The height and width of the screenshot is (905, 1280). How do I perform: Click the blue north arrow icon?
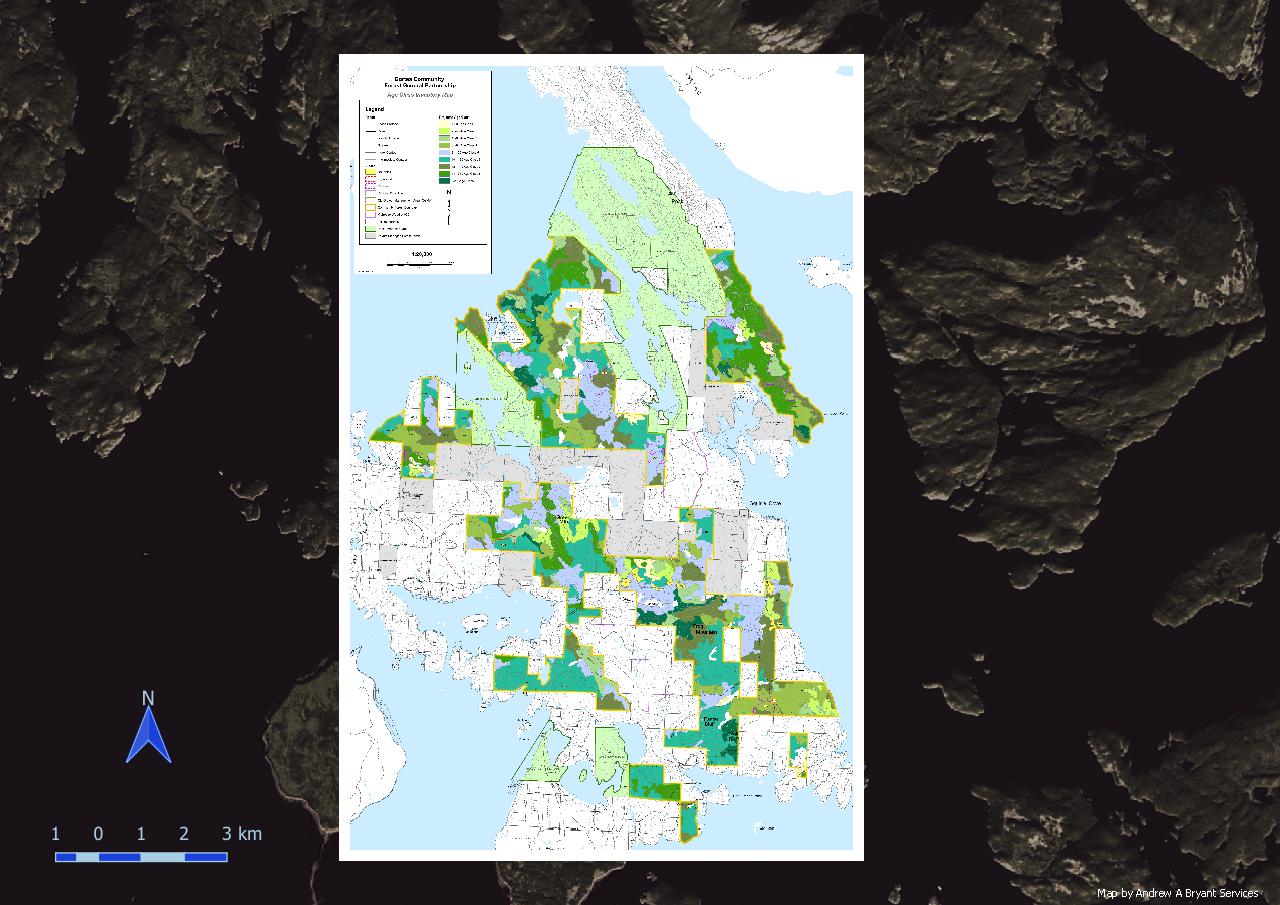tap(148, 737)
